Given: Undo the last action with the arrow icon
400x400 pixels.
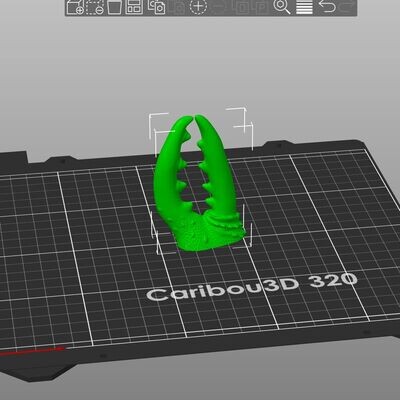Looking at the screenshot, I should 327,6.
